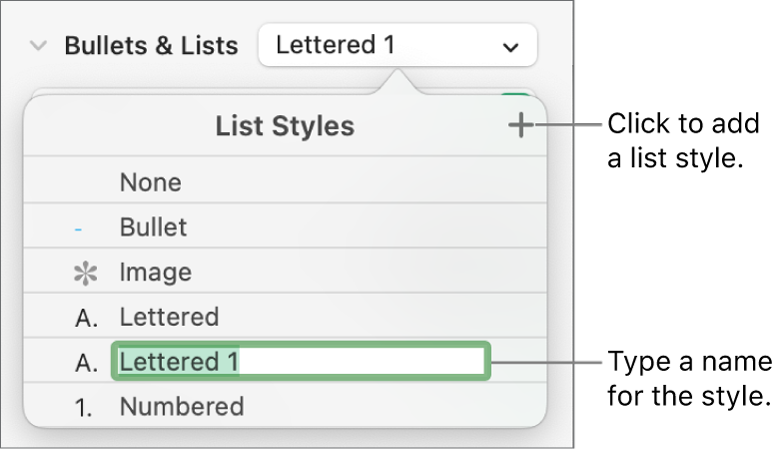Image resolution: width=780 pixels, height=450 pixels.
Task: Click the List Styles popover title
Action: click(284, 126)
